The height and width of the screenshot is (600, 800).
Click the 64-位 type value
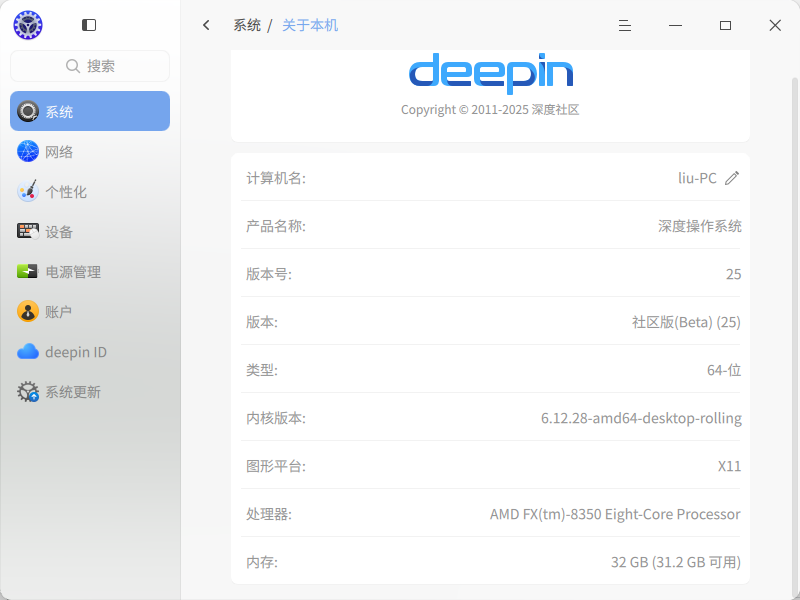click(x=723, y=370)
